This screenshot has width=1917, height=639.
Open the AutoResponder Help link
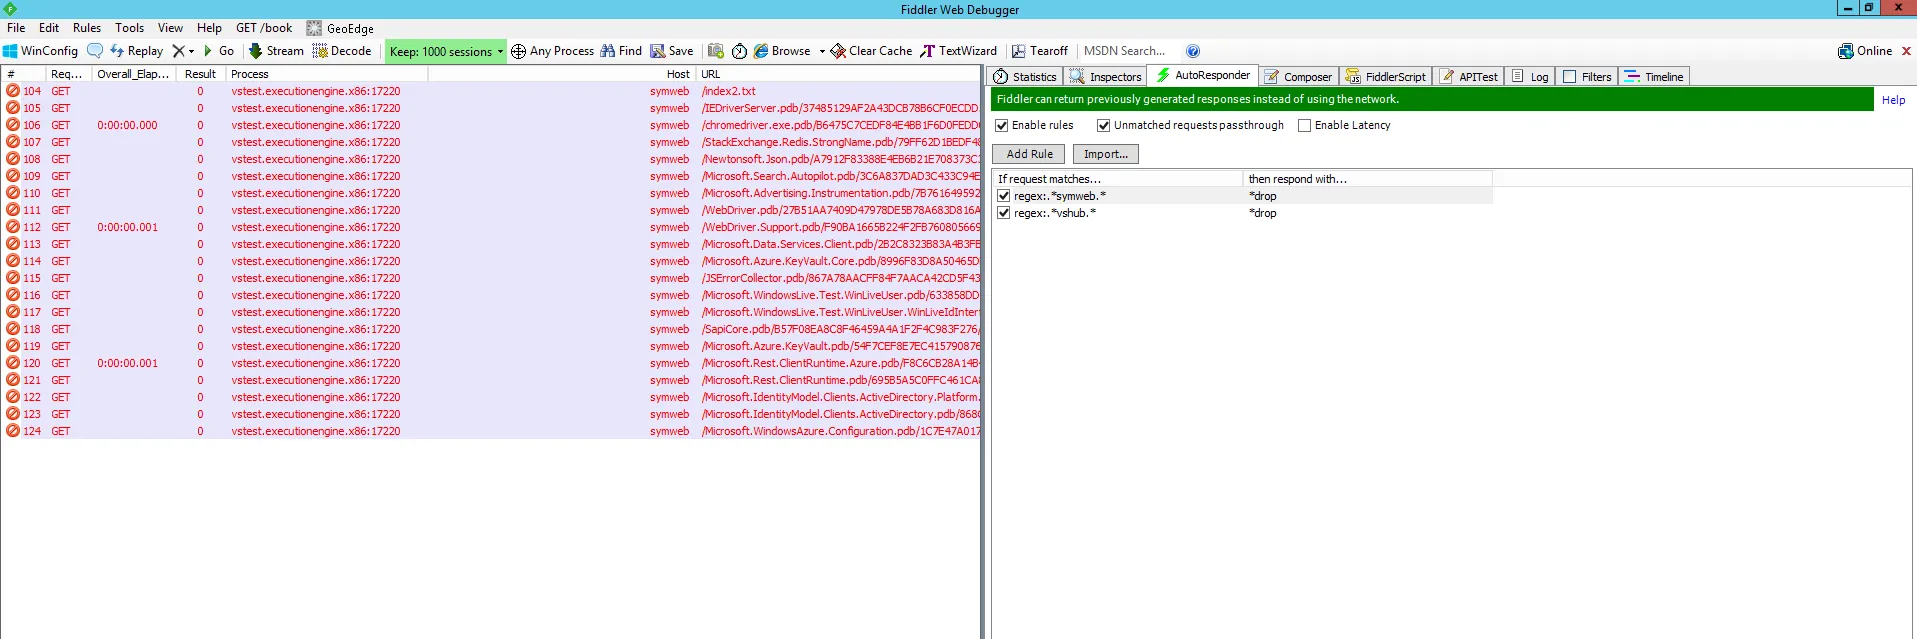[1893, 100]
